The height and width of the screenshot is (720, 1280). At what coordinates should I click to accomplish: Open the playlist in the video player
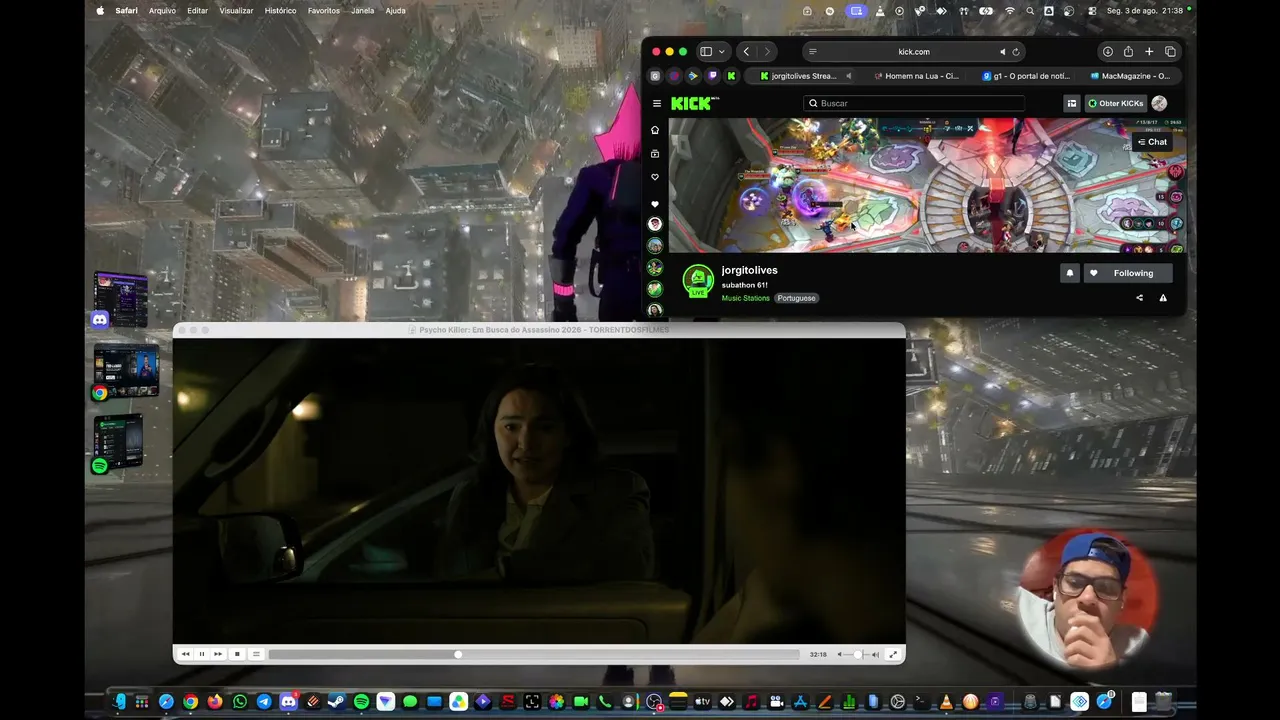[256, 654]
